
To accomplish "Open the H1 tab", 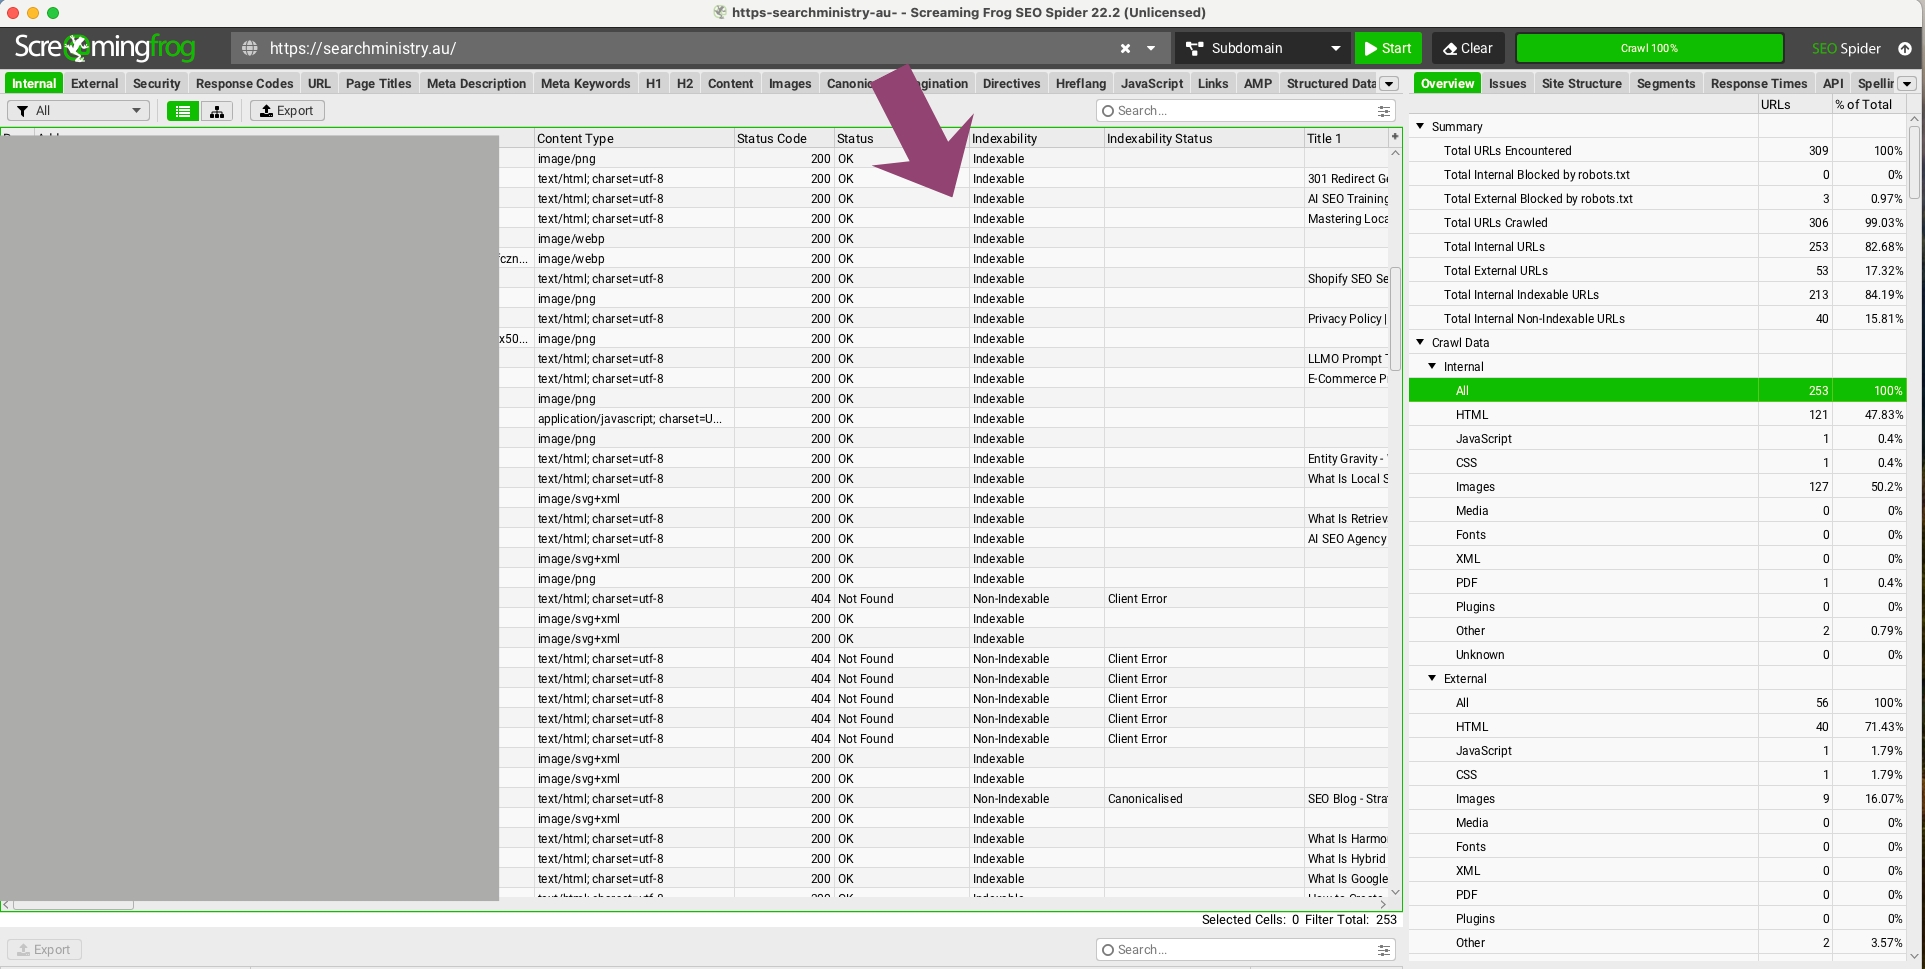I will (653, 83).
